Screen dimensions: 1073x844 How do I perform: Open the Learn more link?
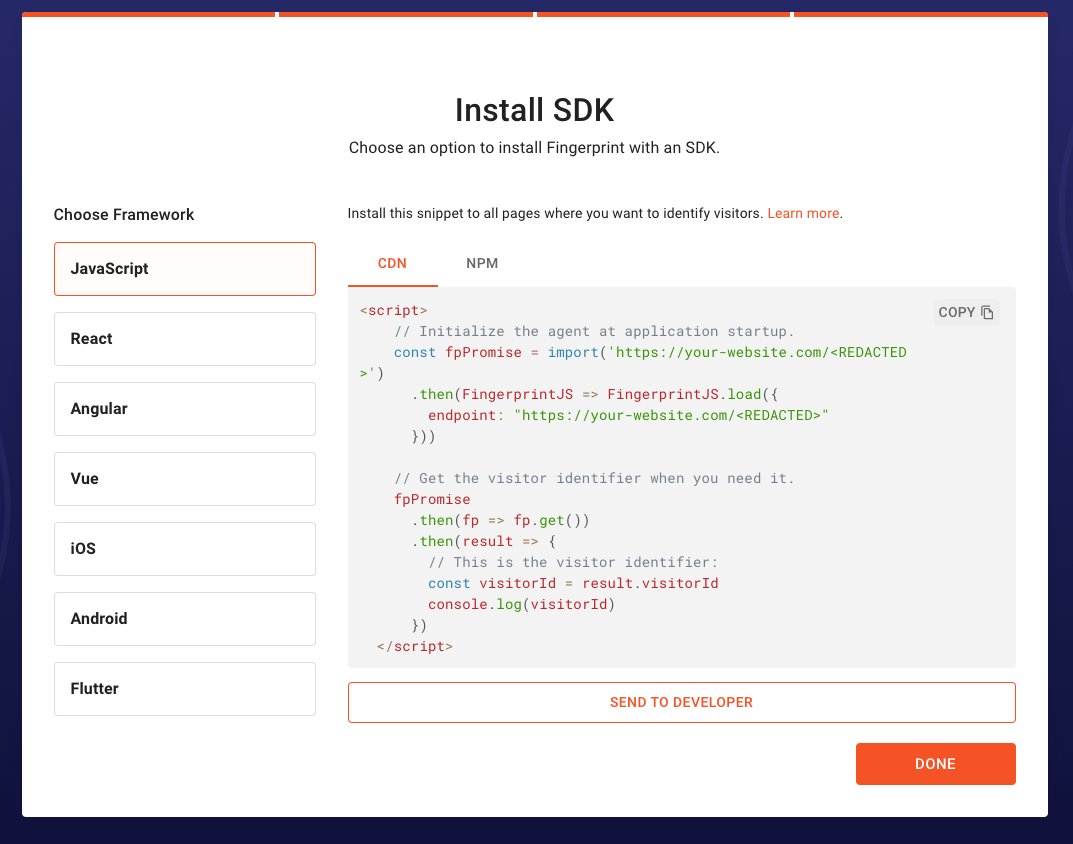pyautogui.click(x=803, y=214)
